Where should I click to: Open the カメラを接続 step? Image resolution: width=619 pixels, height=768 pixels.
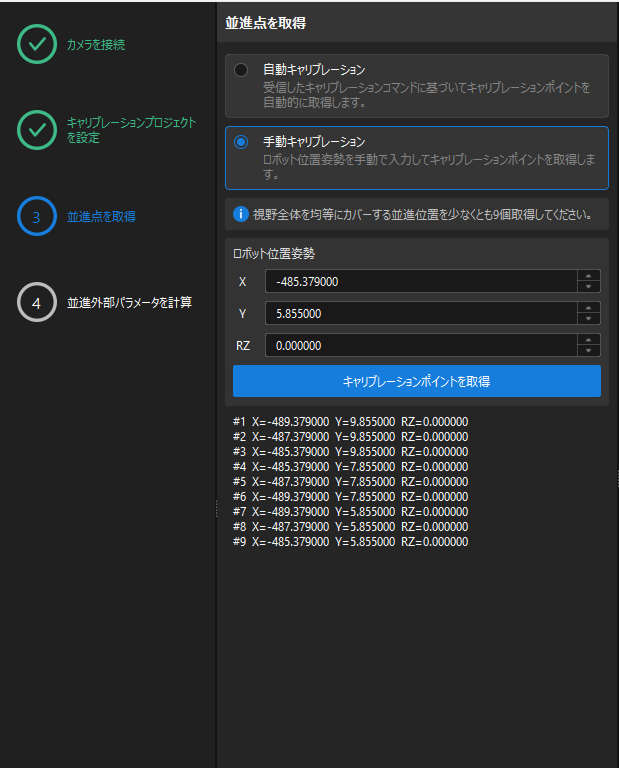(x=96, y=45)
